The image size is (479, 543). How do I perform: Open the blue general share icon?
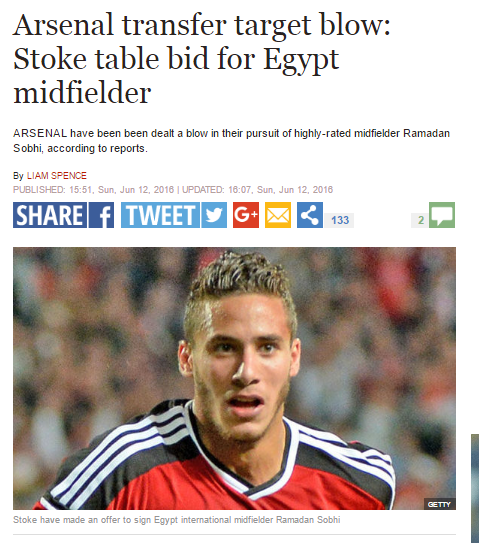[310, 215]
